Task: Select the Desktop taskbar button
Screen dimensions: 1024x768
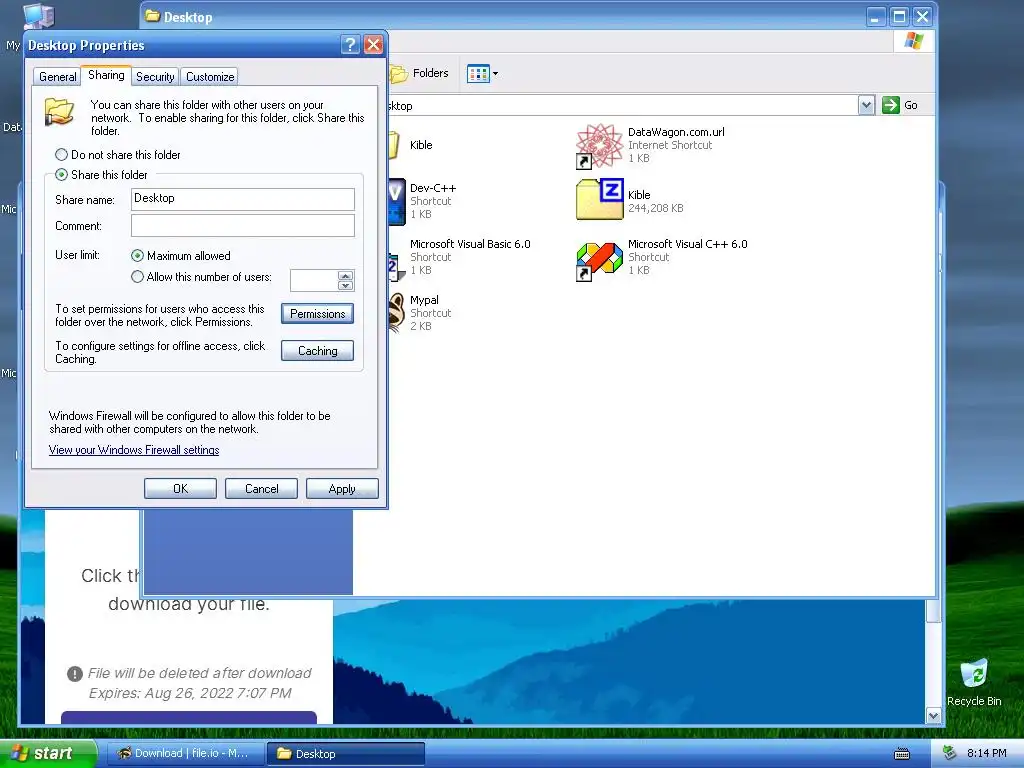Action: pos(346,753)
